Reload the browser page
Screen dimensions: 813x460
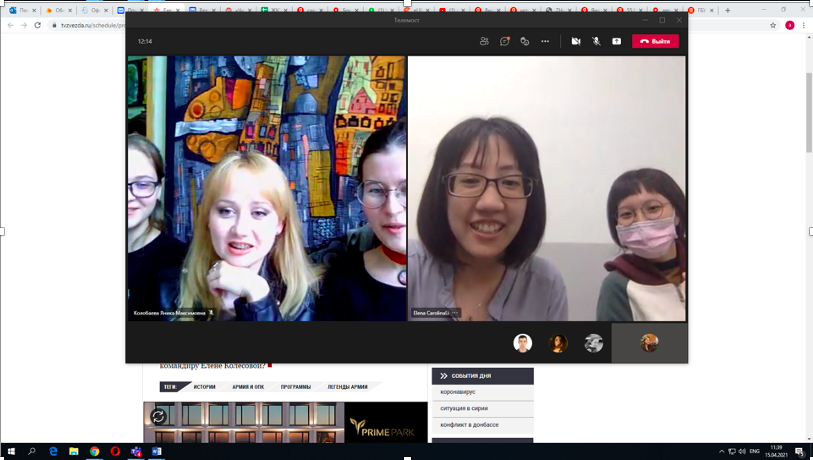click(x=38, y=25)
